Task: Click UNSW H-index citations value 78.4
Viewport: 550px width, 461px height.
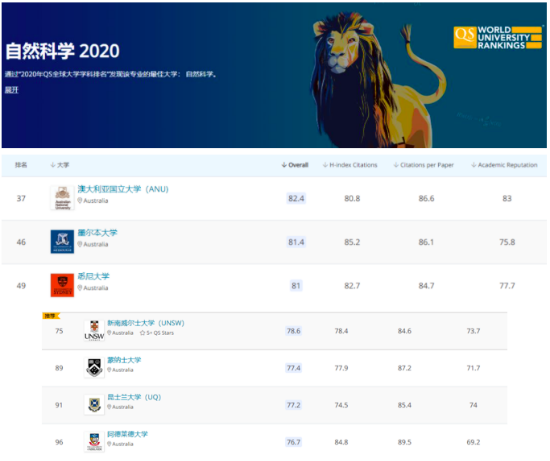Action: click(x=341, y=331)
